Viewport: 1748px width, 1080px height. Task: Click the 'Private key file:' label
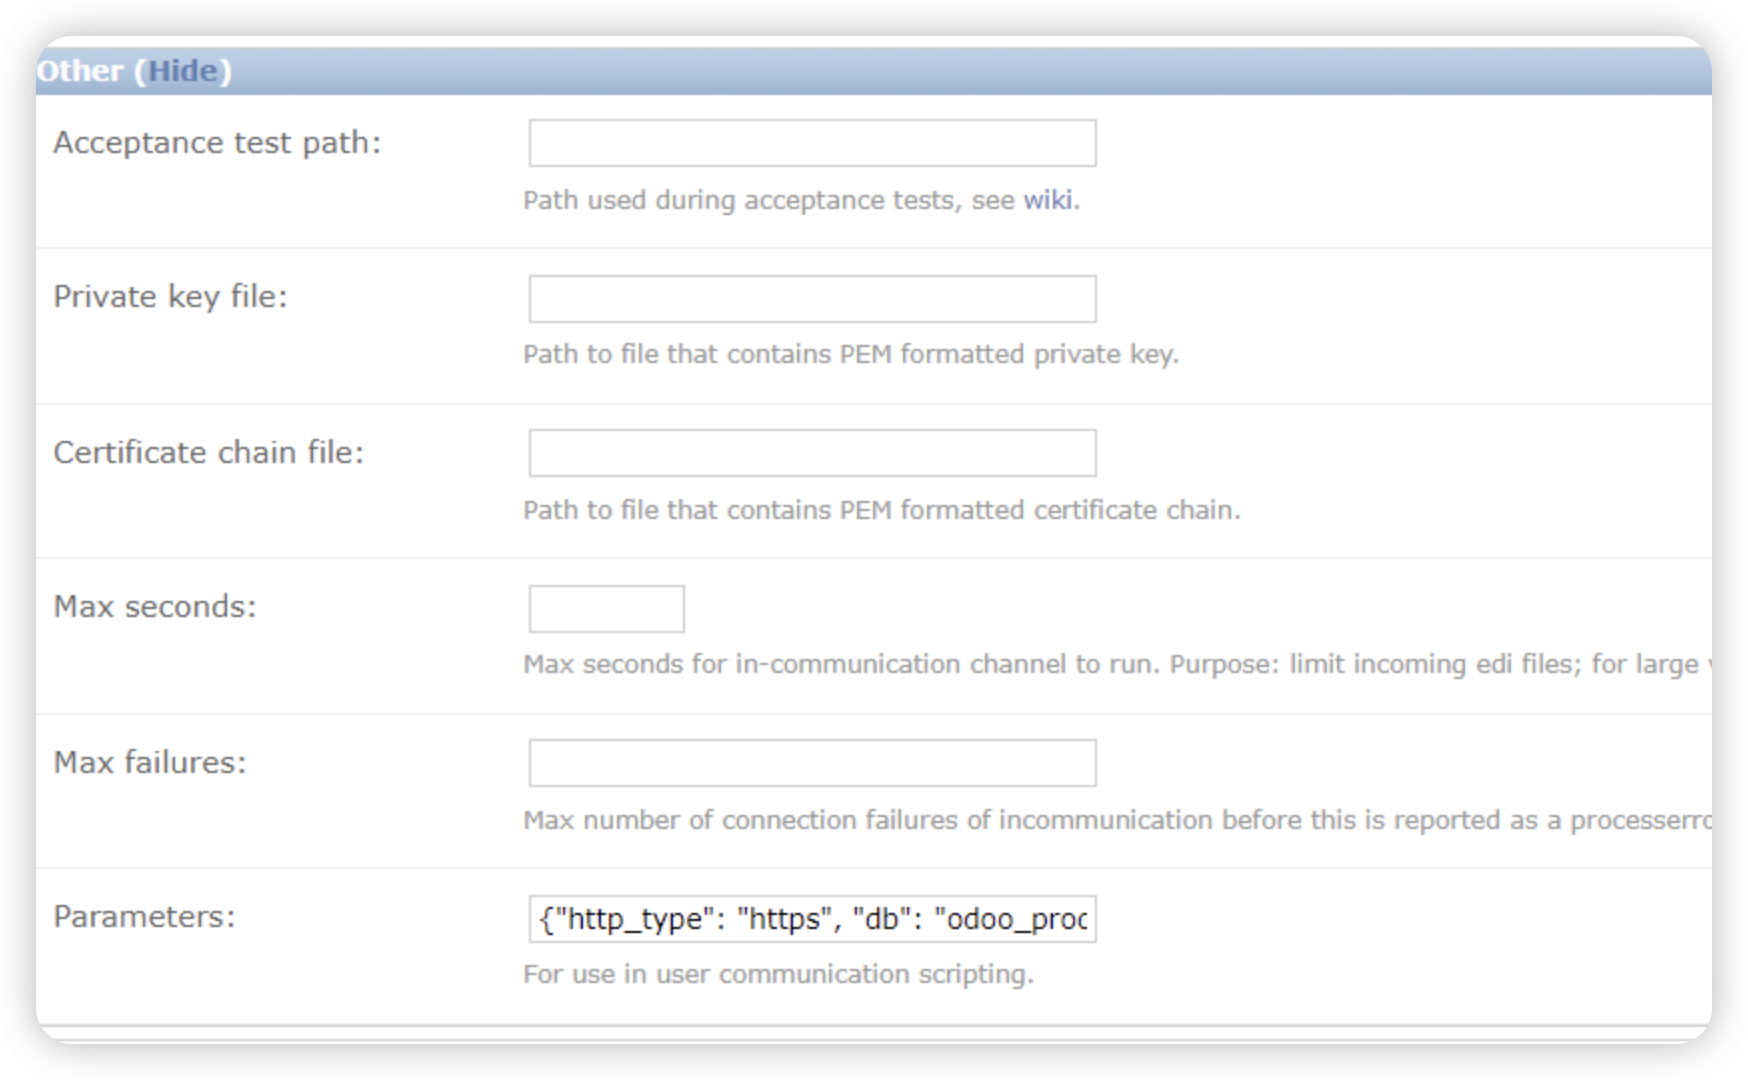point(170,297)
